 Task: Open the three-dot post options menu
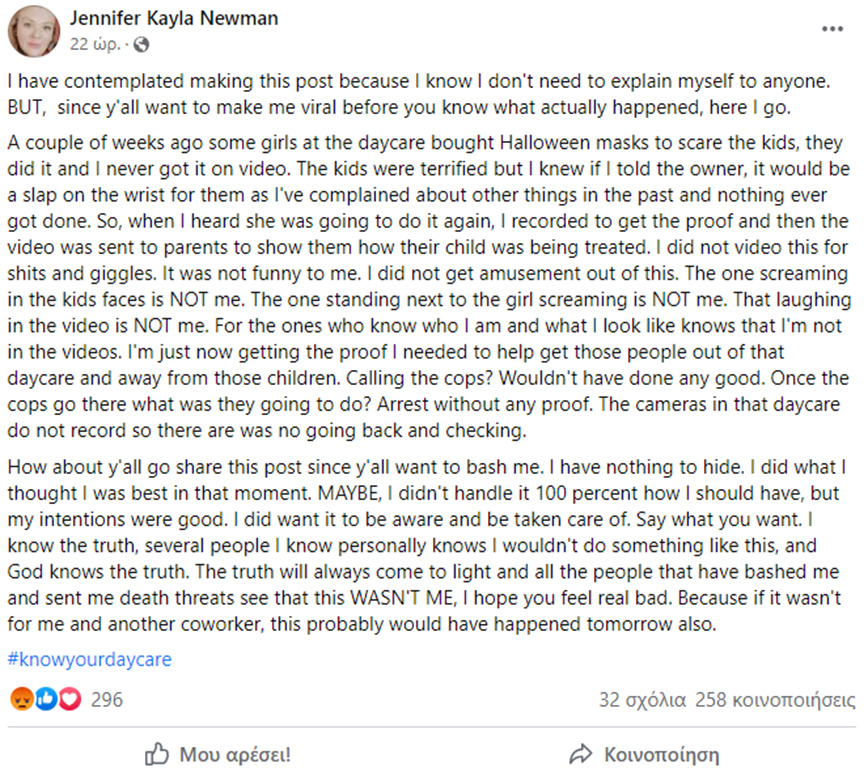[x=832, y=29]
